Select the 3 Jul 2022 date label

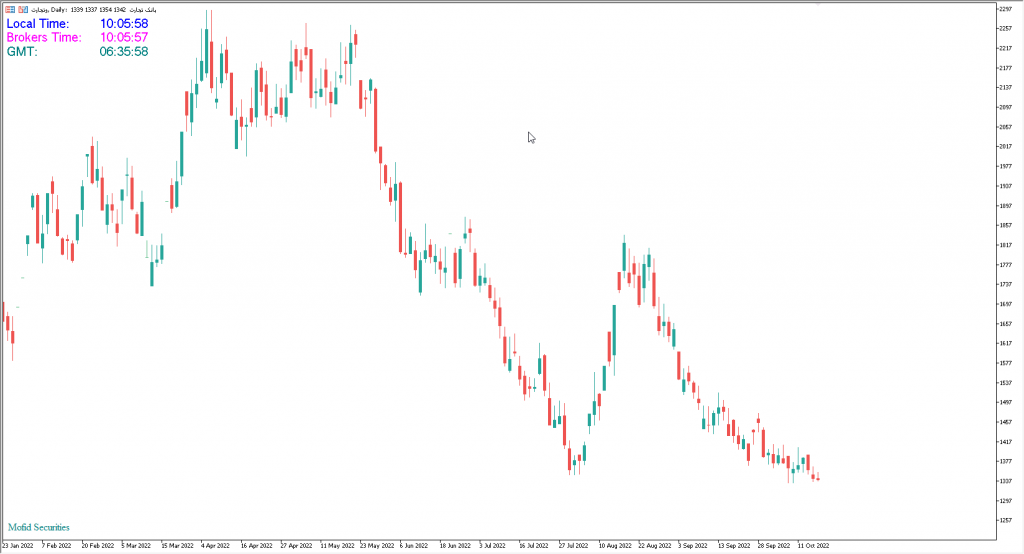click(492, 546)
